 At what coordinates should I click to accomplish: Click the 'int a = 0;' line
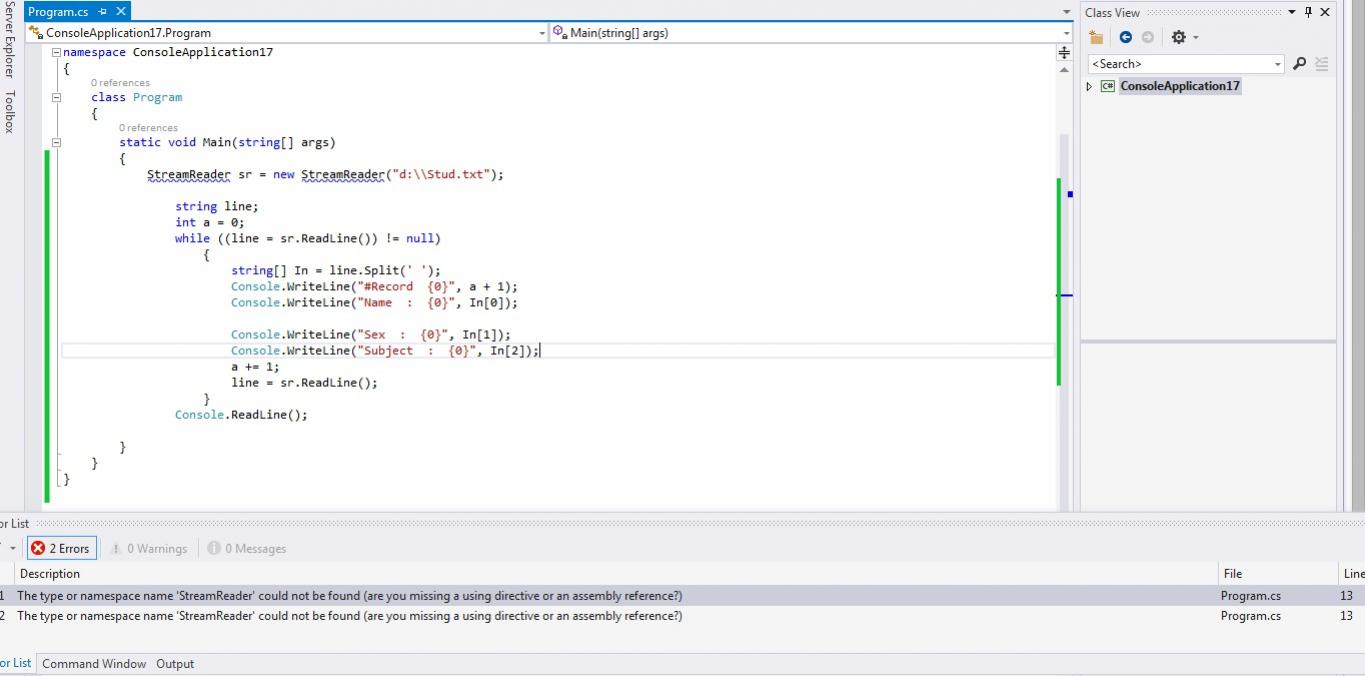(x=209, y=223)
